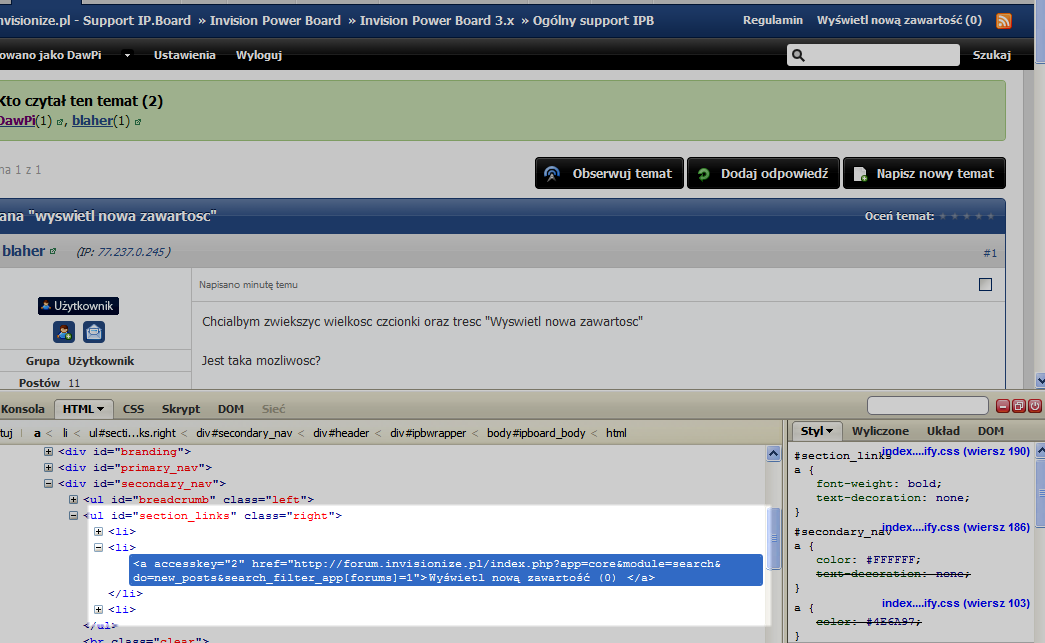Click the profile icon next to blaher's name
1045x643 pixels.
tap(53, 252)
